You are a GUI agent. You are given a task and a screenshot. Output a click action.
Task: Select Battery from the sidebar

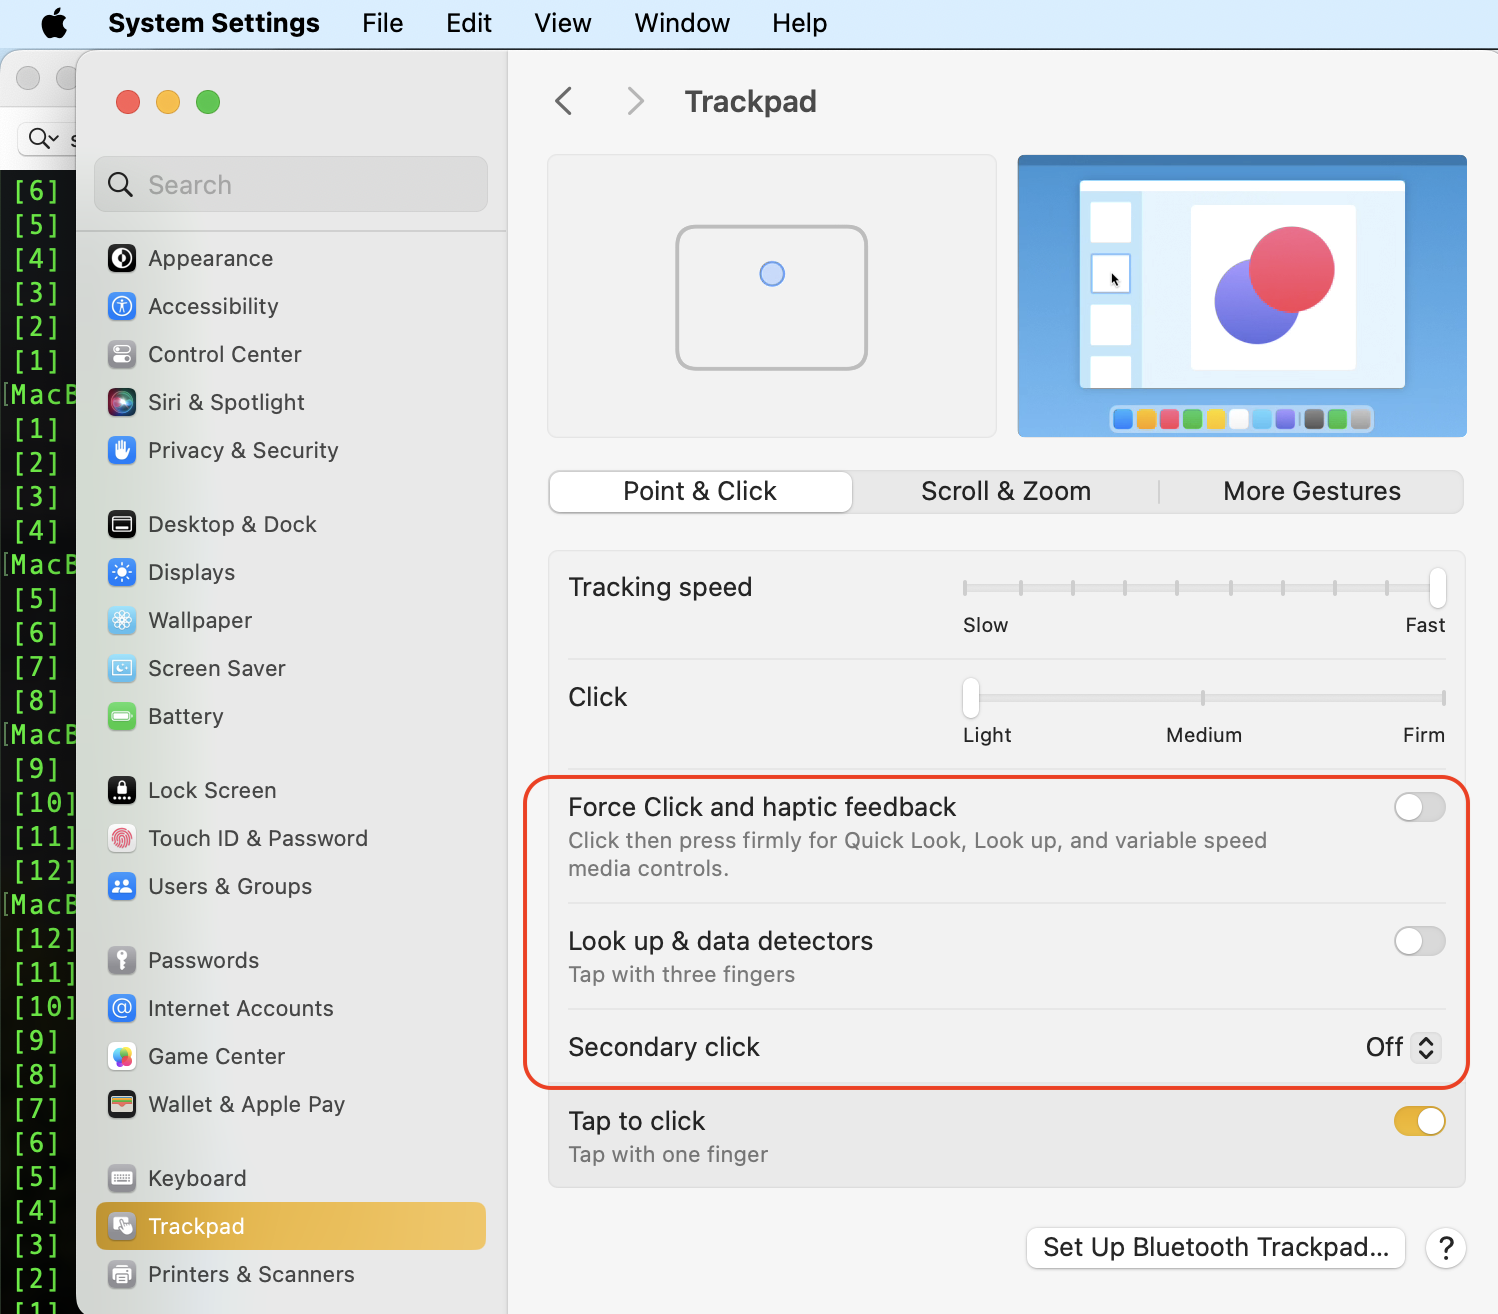pos(186,716)
